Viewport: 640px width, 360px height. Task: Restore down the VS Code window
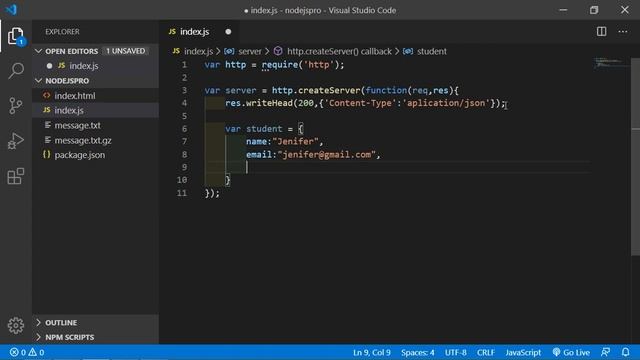[594, 10]
